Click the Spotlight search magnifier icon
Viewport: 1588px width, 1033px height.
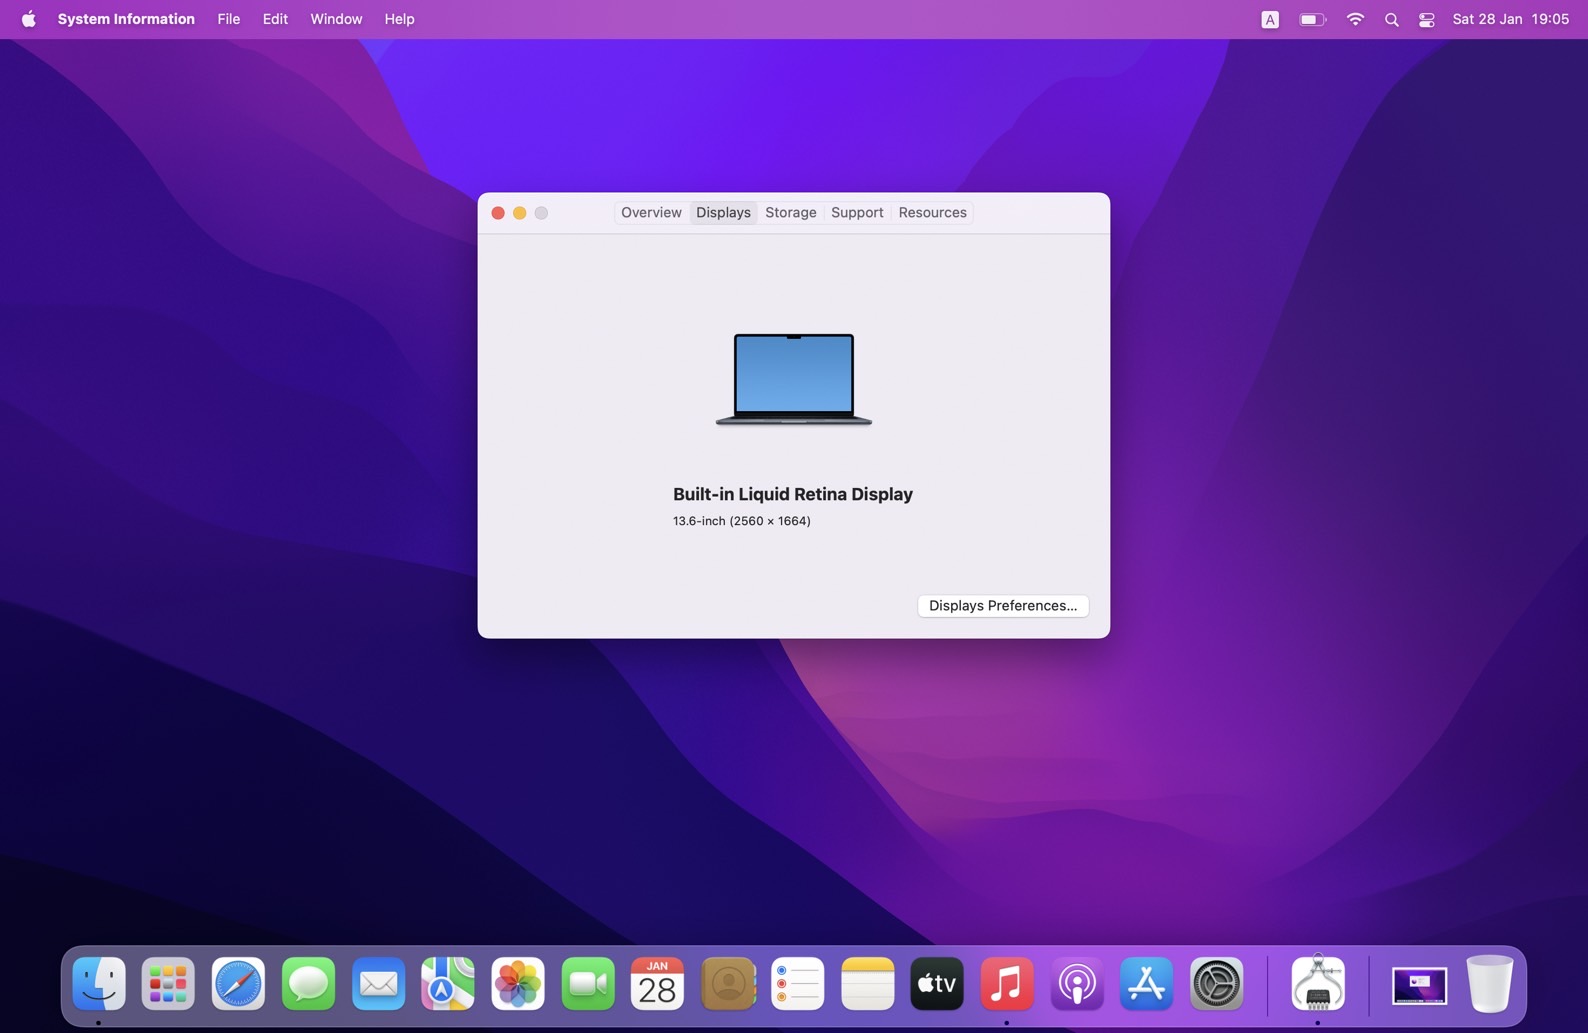pos(1391,20)
